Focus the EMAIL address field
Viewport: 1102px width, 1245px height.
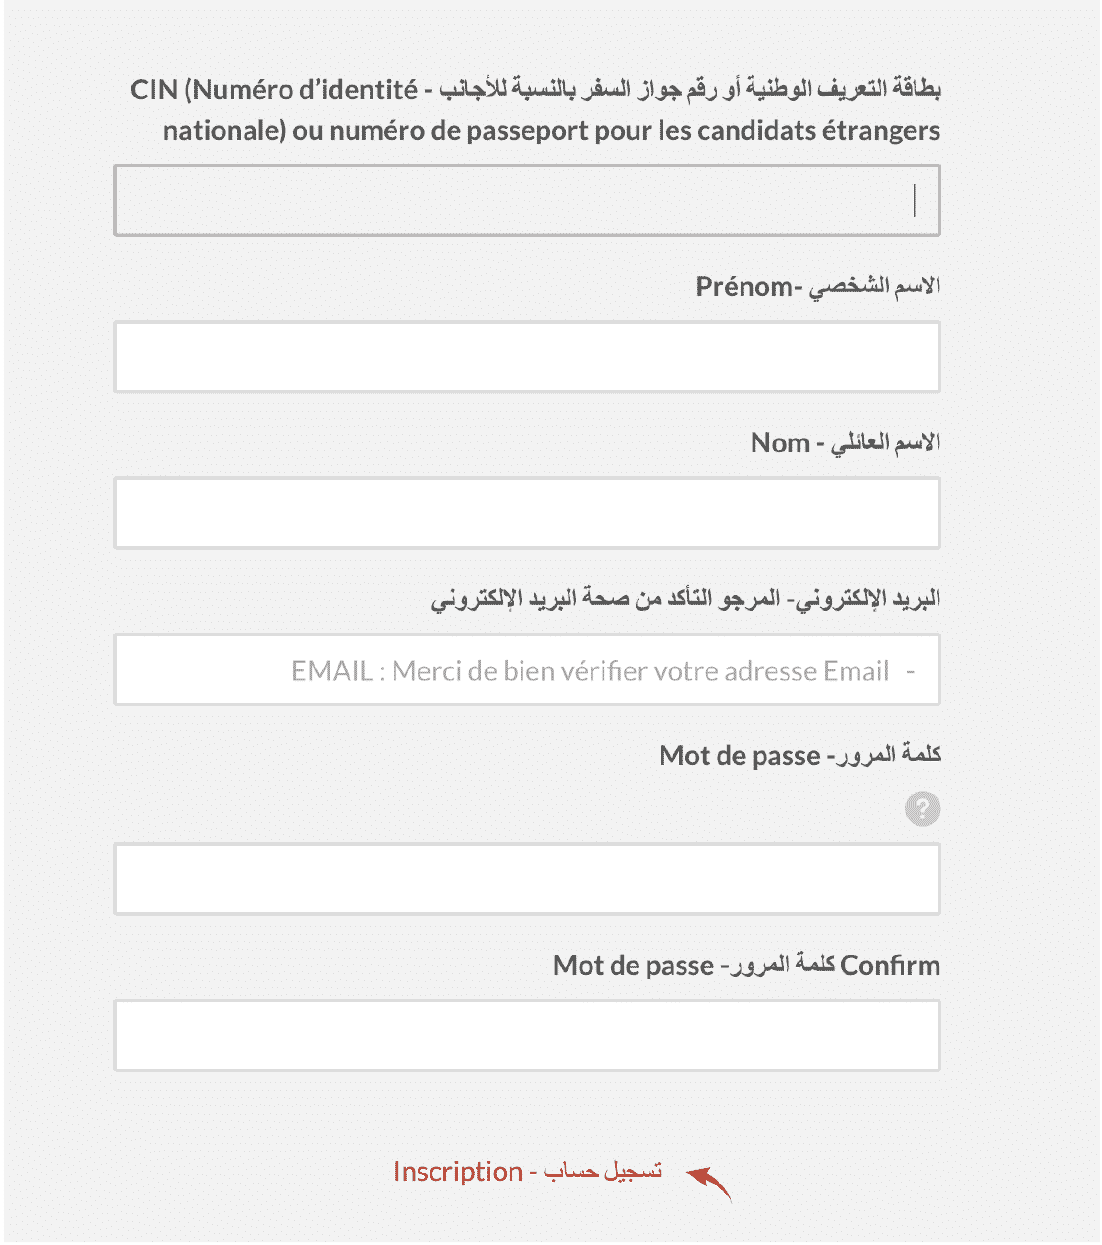pos(527,669)
